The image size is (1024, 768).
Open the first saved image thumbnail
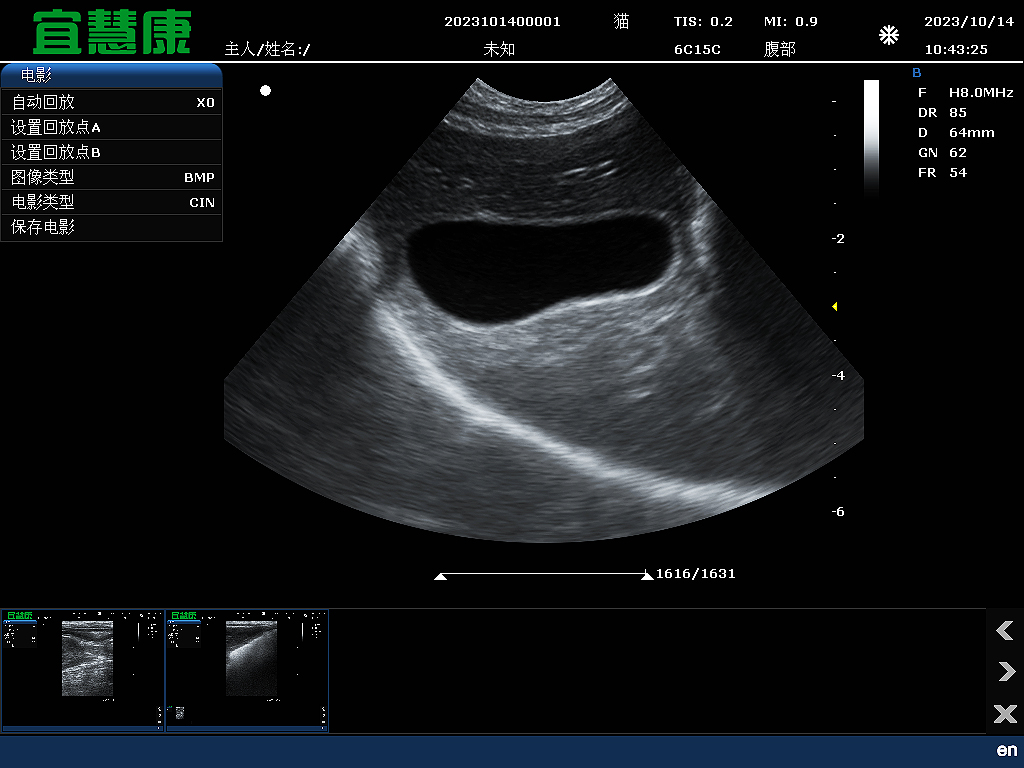82,670
